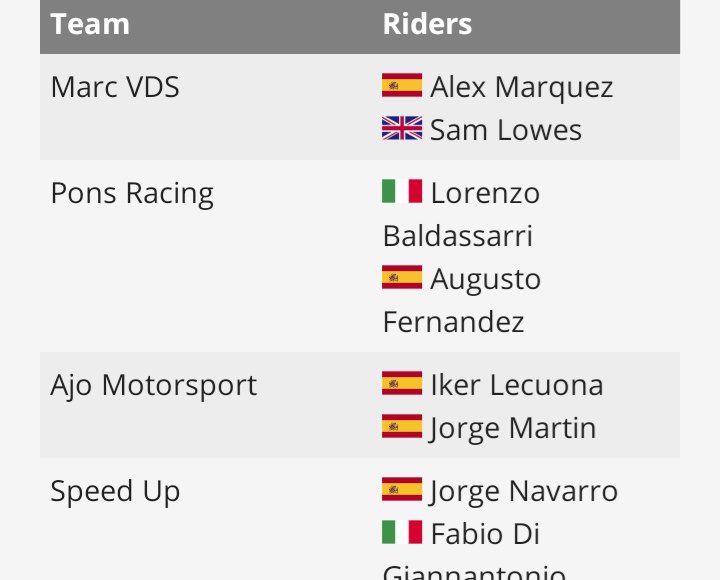Select the Ajo Motorsport team cell
This screenshot has width=720, height=580.
tap(154, 385)
